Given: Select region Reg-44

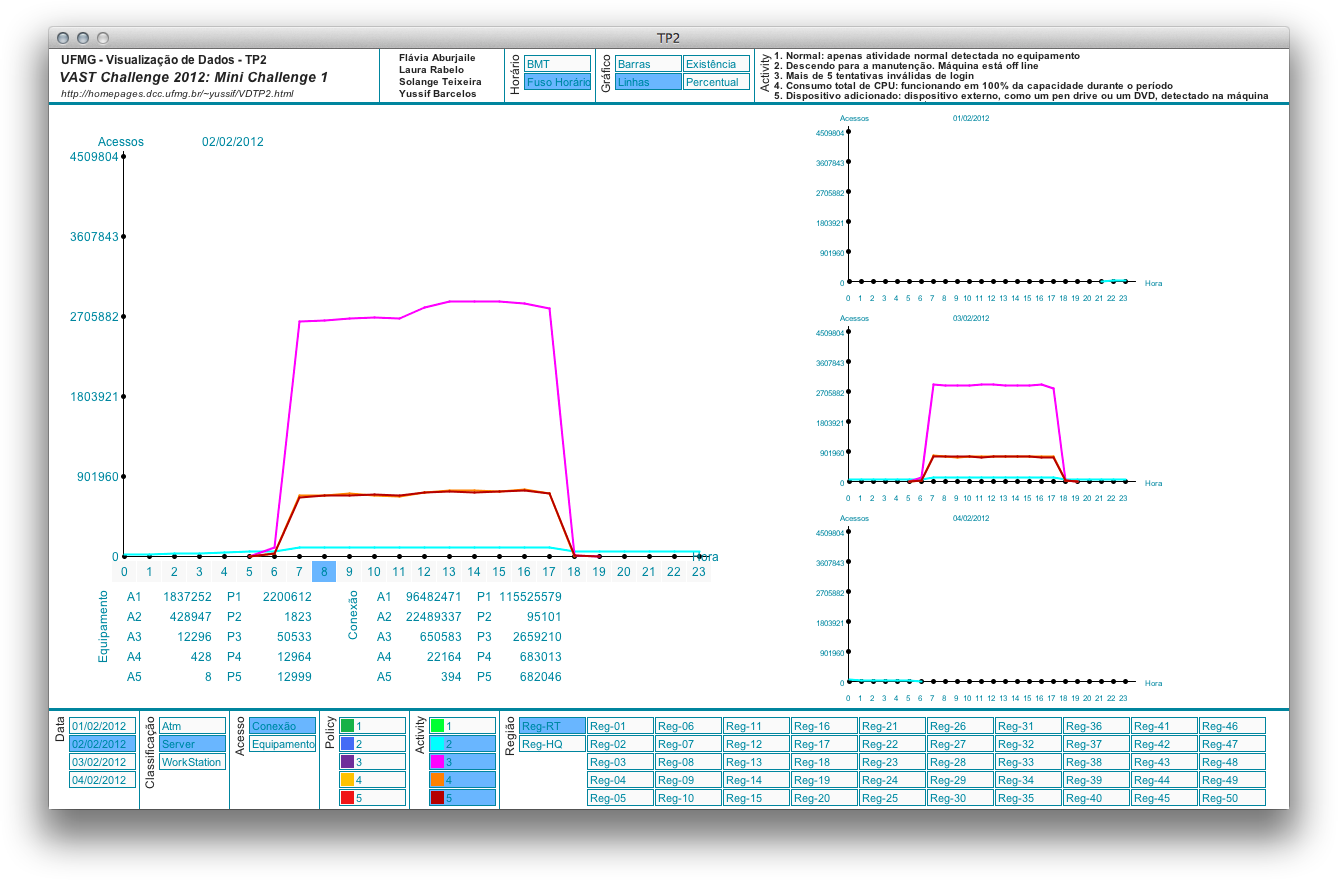Looking at the screenshot, I should 1164,780.
